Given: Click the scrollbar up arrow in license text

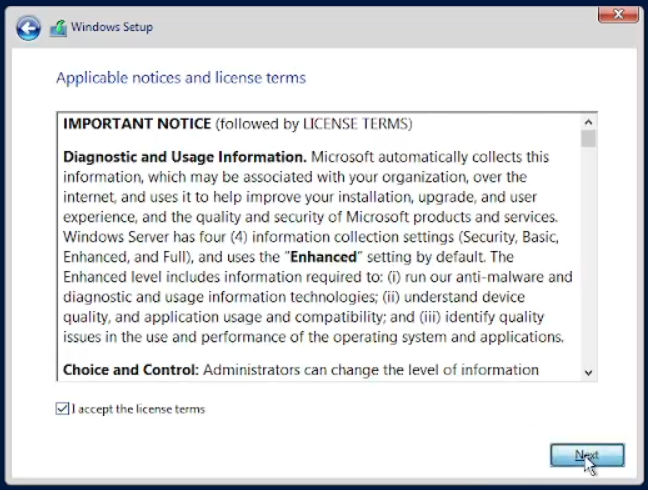Looking at the screenshot, I should (x=588, y=121).
